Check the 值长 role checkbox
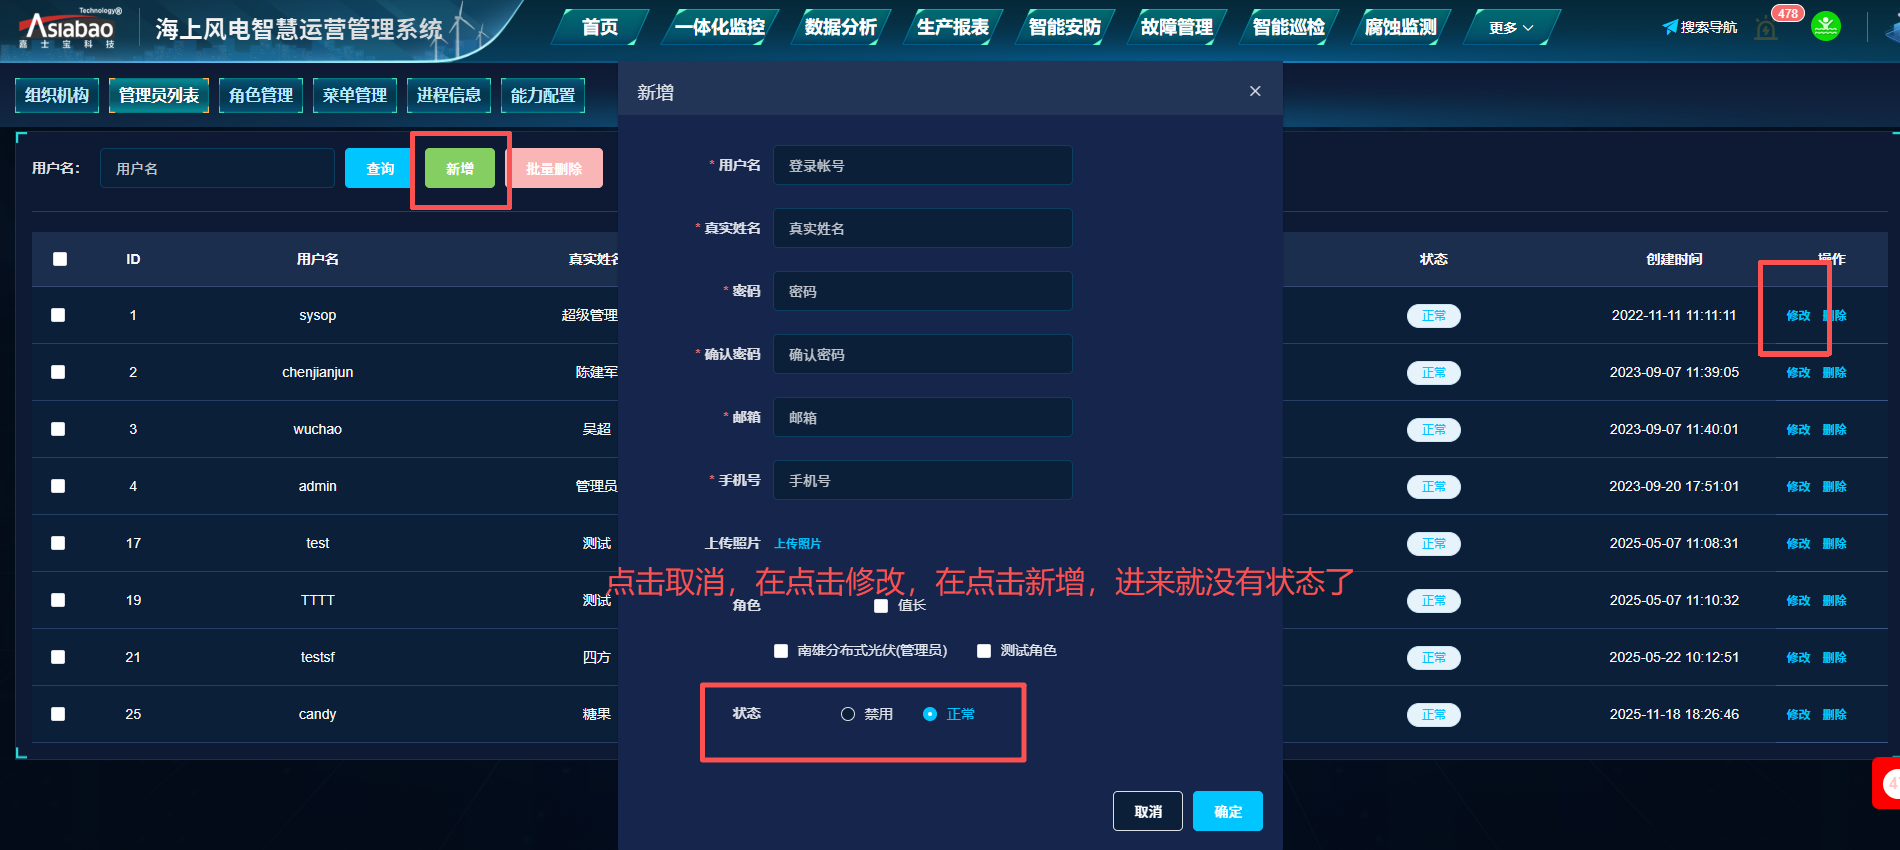The image size is (1900, 850). click(x=881, y=606)
